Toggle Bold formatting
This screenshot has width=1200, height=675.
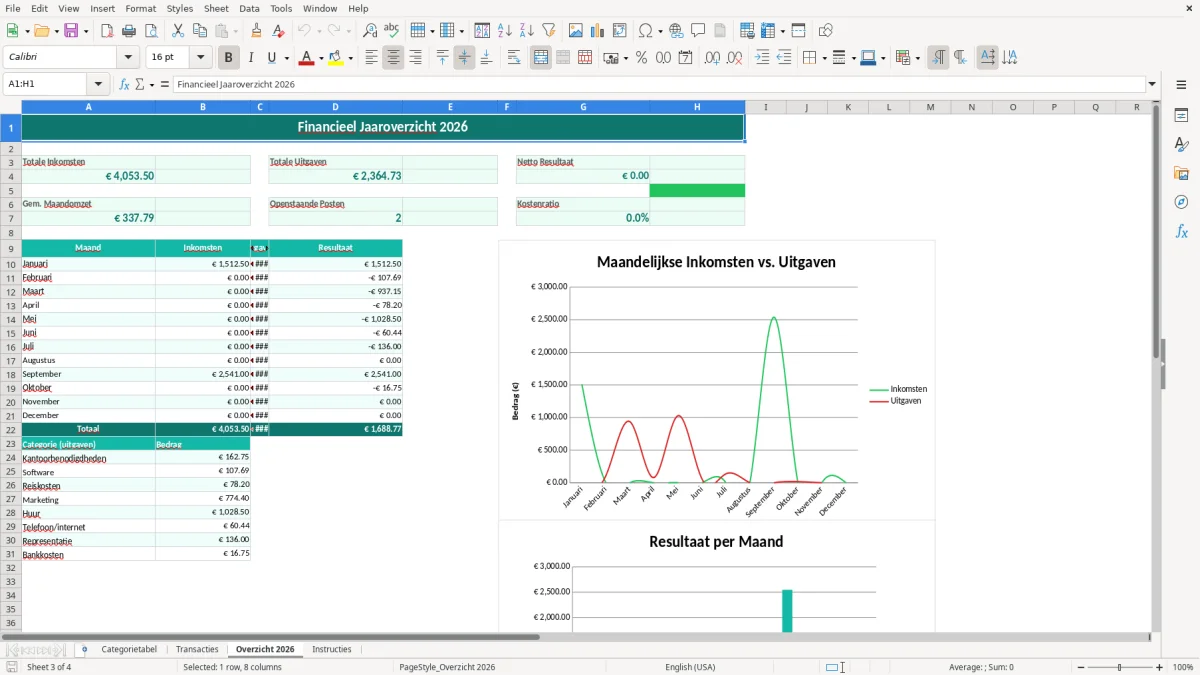(229, 58)
